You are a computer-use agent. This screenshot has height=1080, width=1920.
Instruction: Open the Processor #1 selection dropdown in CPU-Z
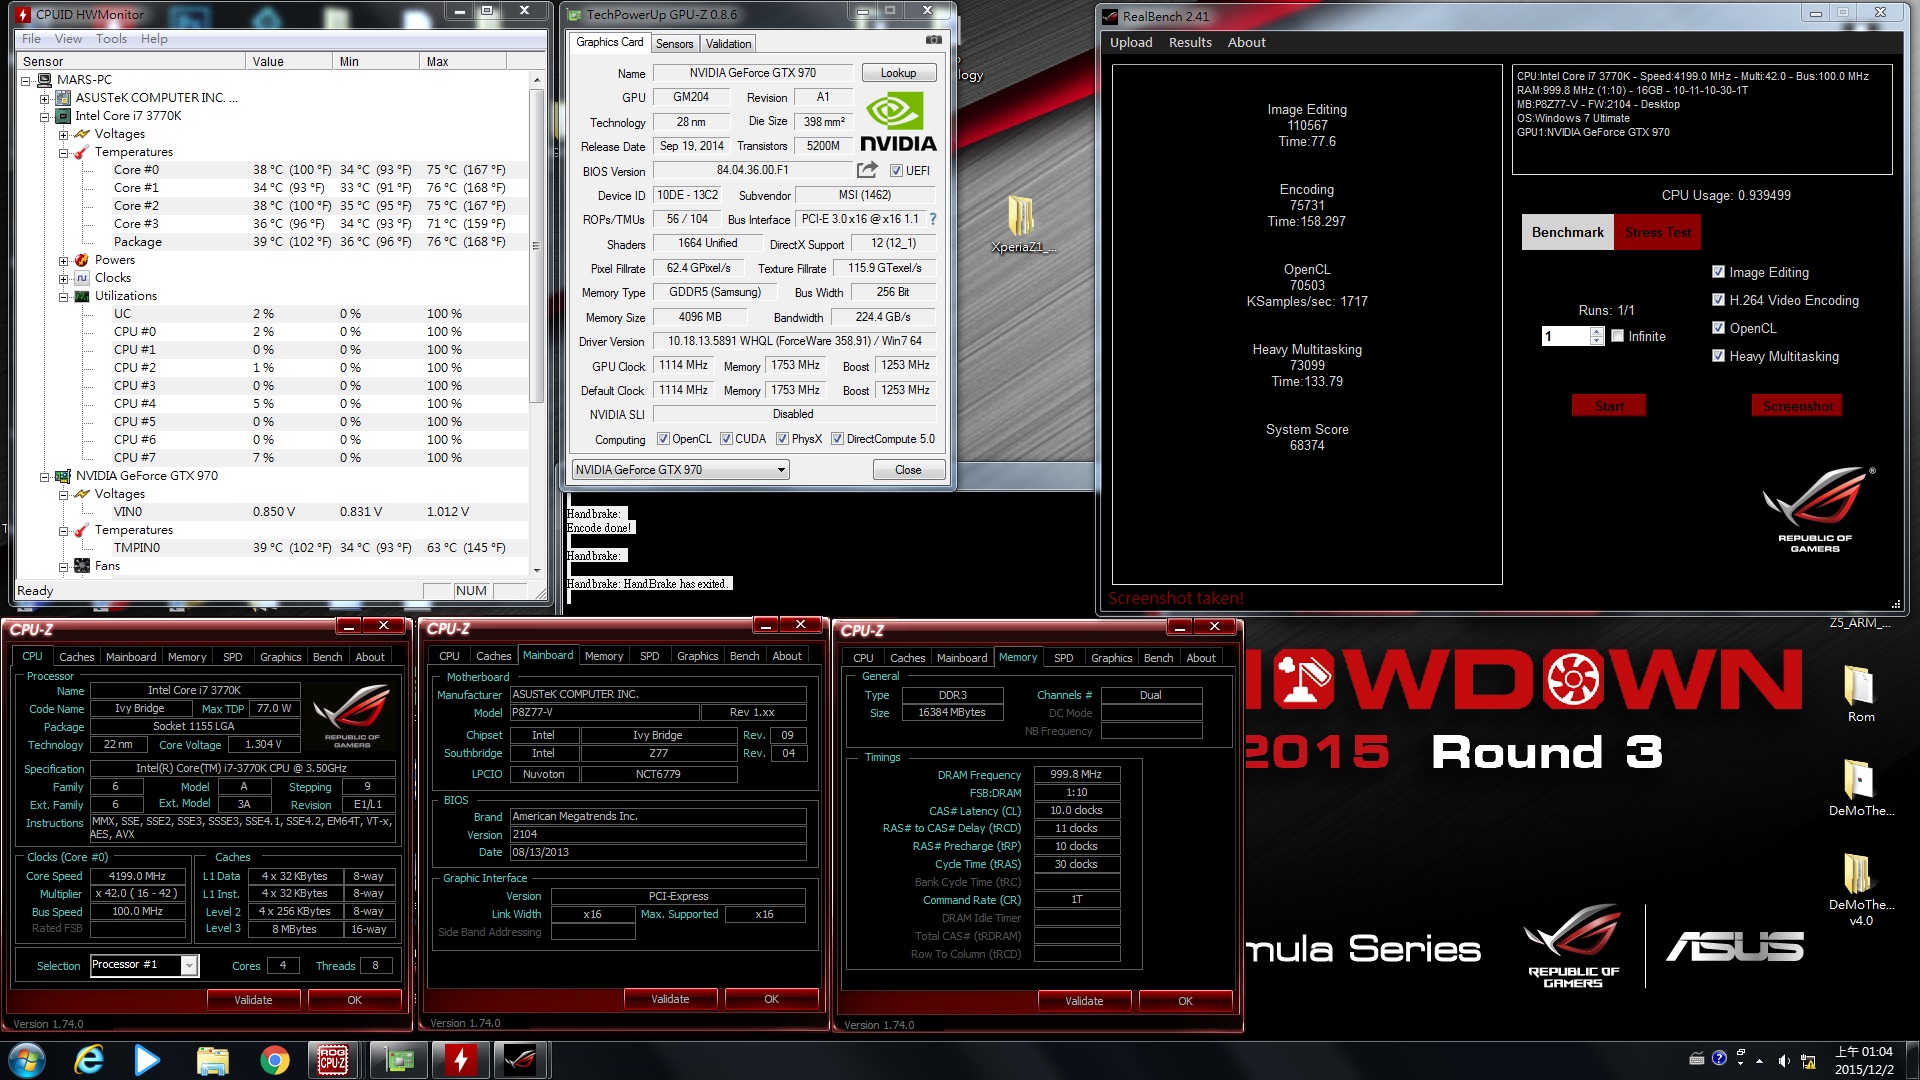point(188,965)
